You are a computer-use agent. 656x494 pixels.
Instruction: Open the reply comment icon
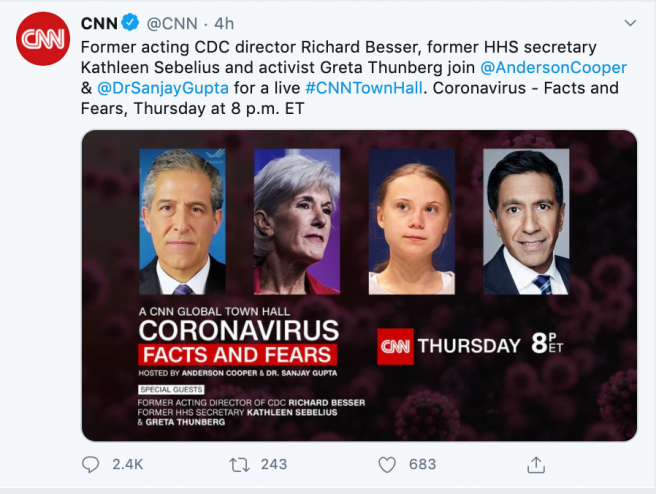[x=91, y=464]
